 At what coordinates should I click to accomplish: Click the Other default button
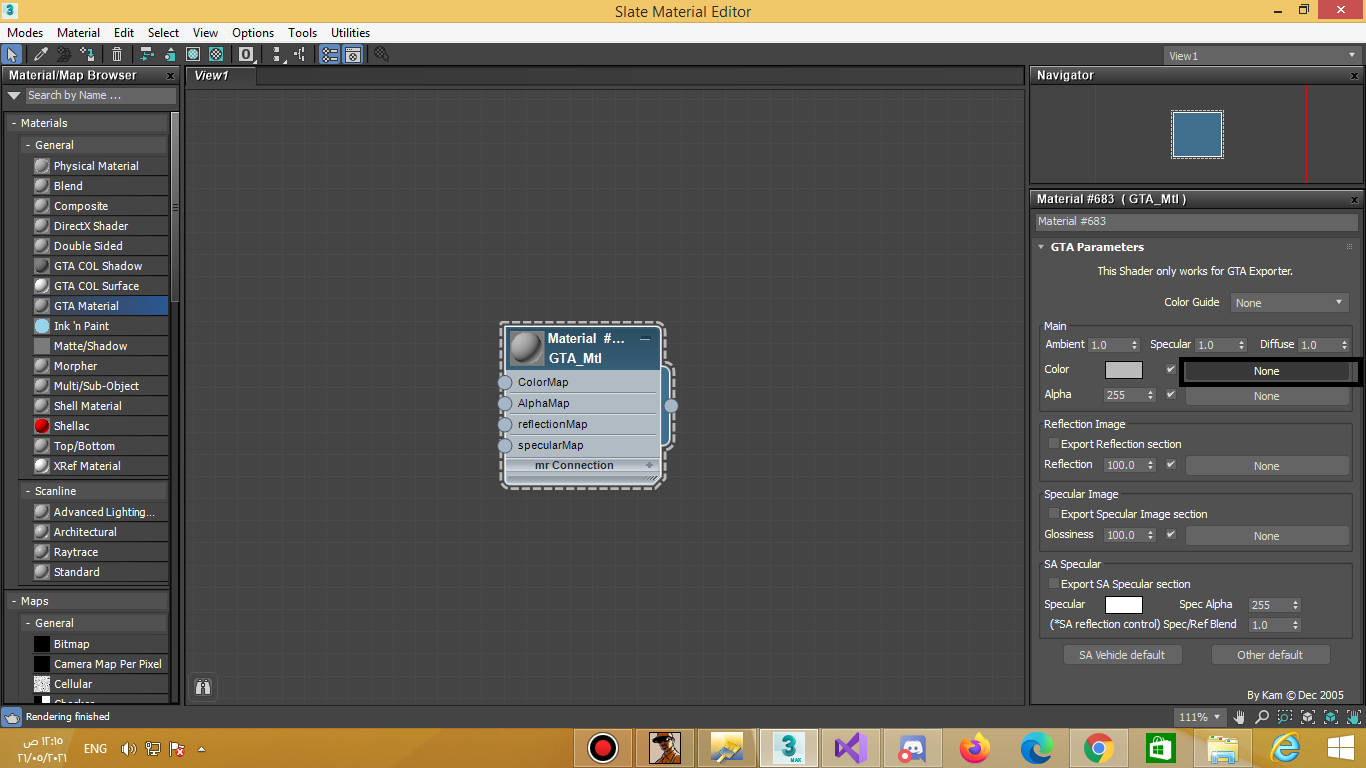1270,655
